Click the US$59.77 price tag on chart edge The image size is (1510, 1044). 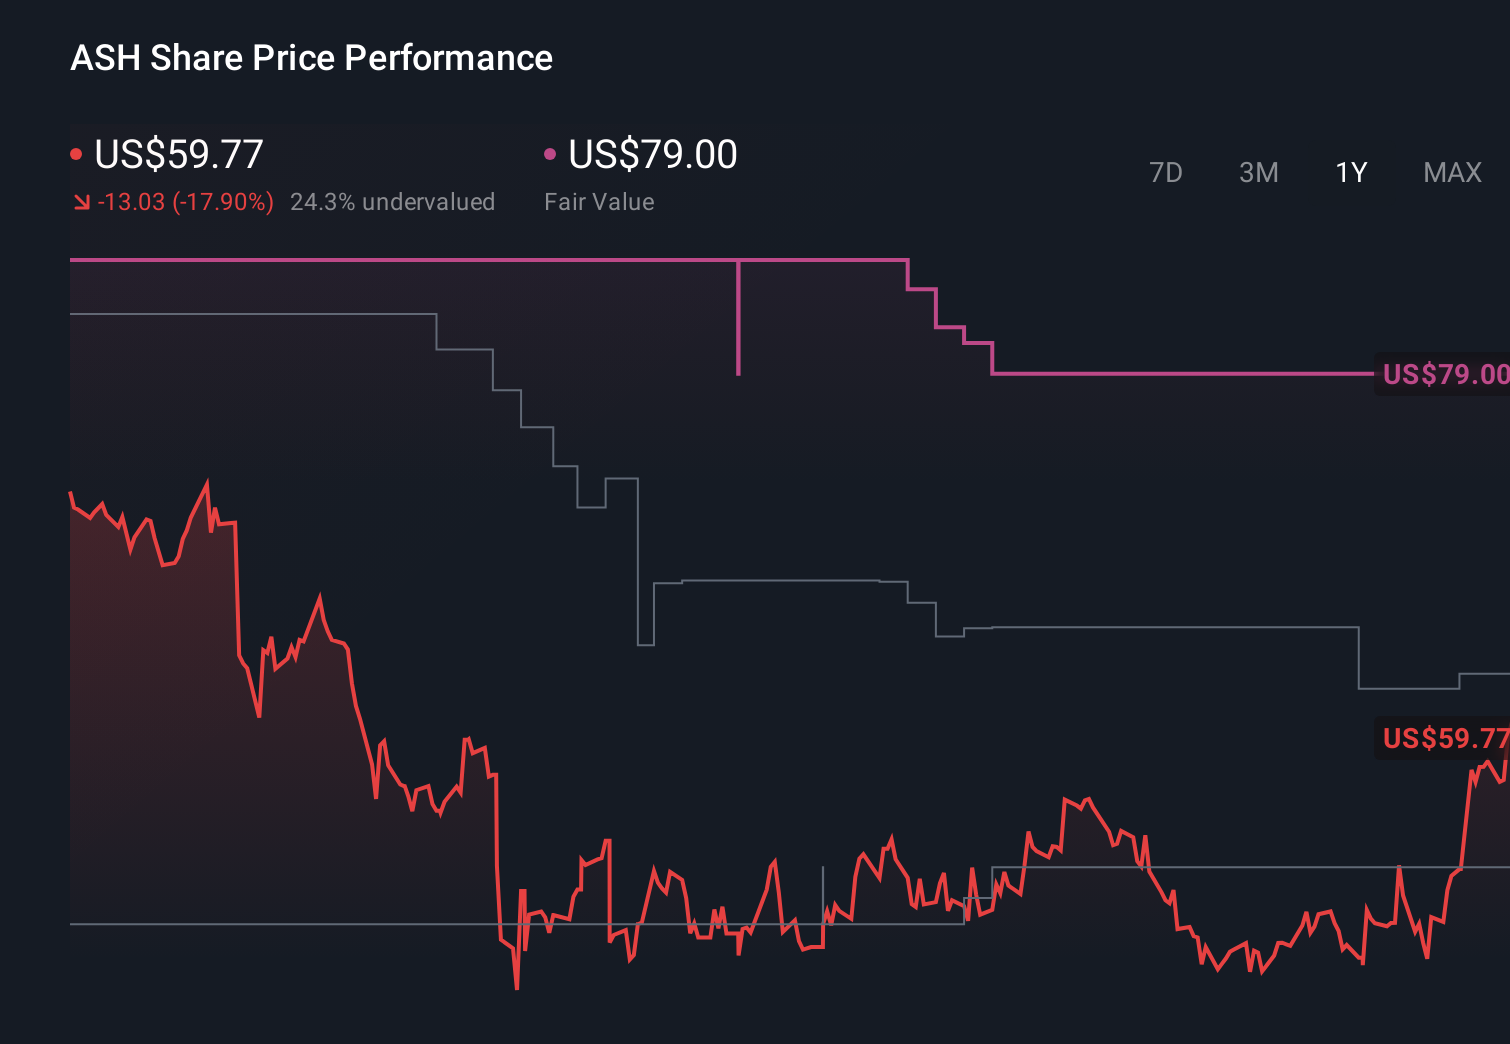(1445, 738)
